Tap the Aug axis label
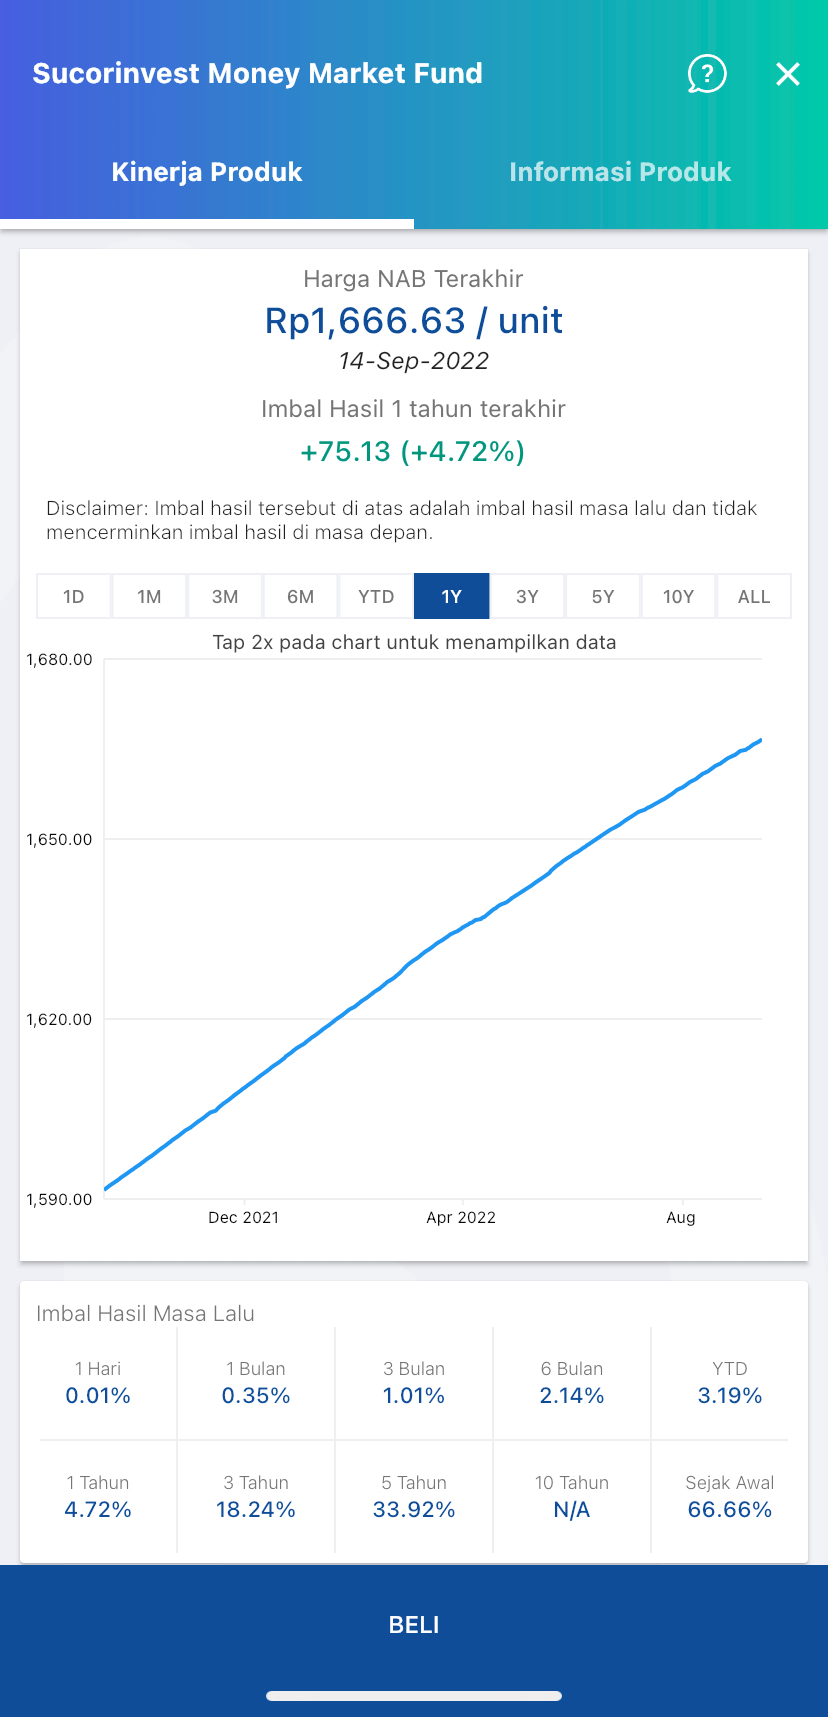The width and height of the screenshot is (828, 1717). click(x=681, y=1217)
